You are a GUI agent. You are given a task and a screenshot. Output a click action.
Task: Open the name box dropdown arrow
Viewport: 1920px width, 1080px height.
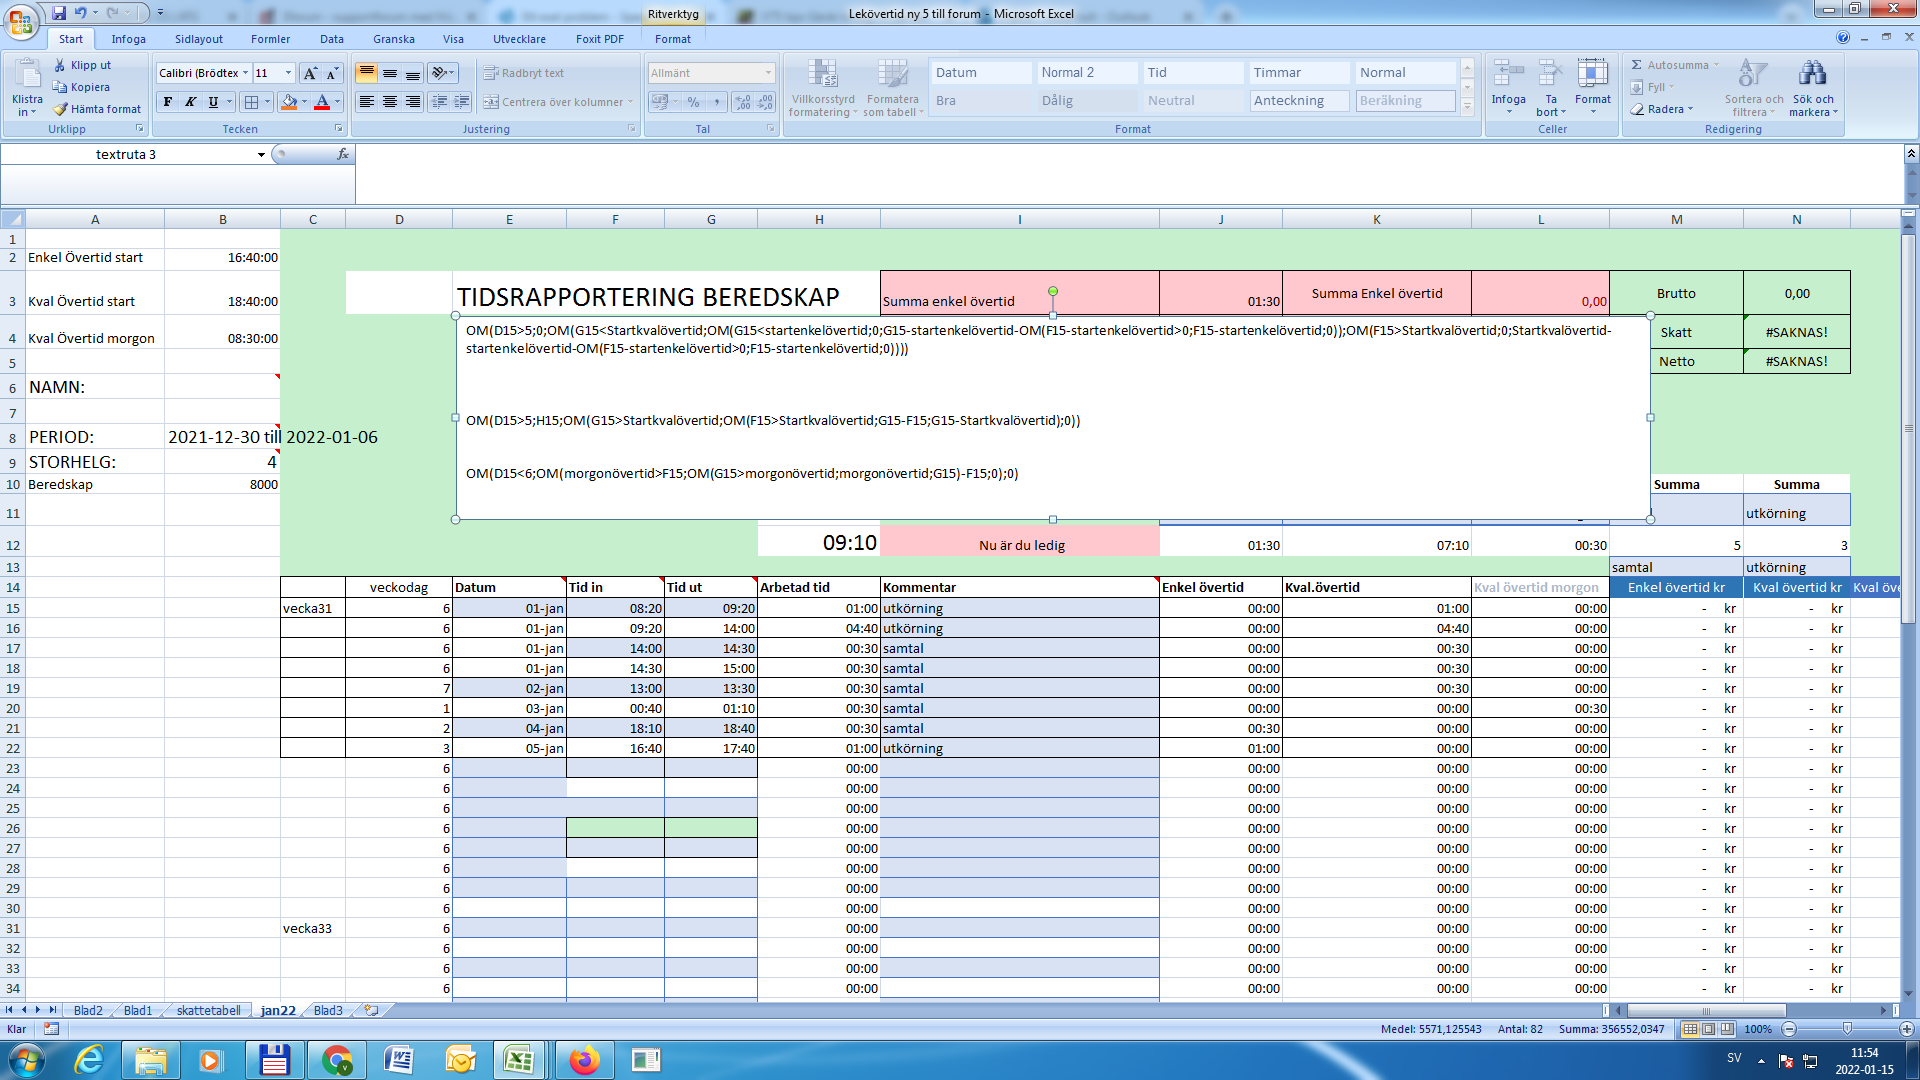[261, 155]
